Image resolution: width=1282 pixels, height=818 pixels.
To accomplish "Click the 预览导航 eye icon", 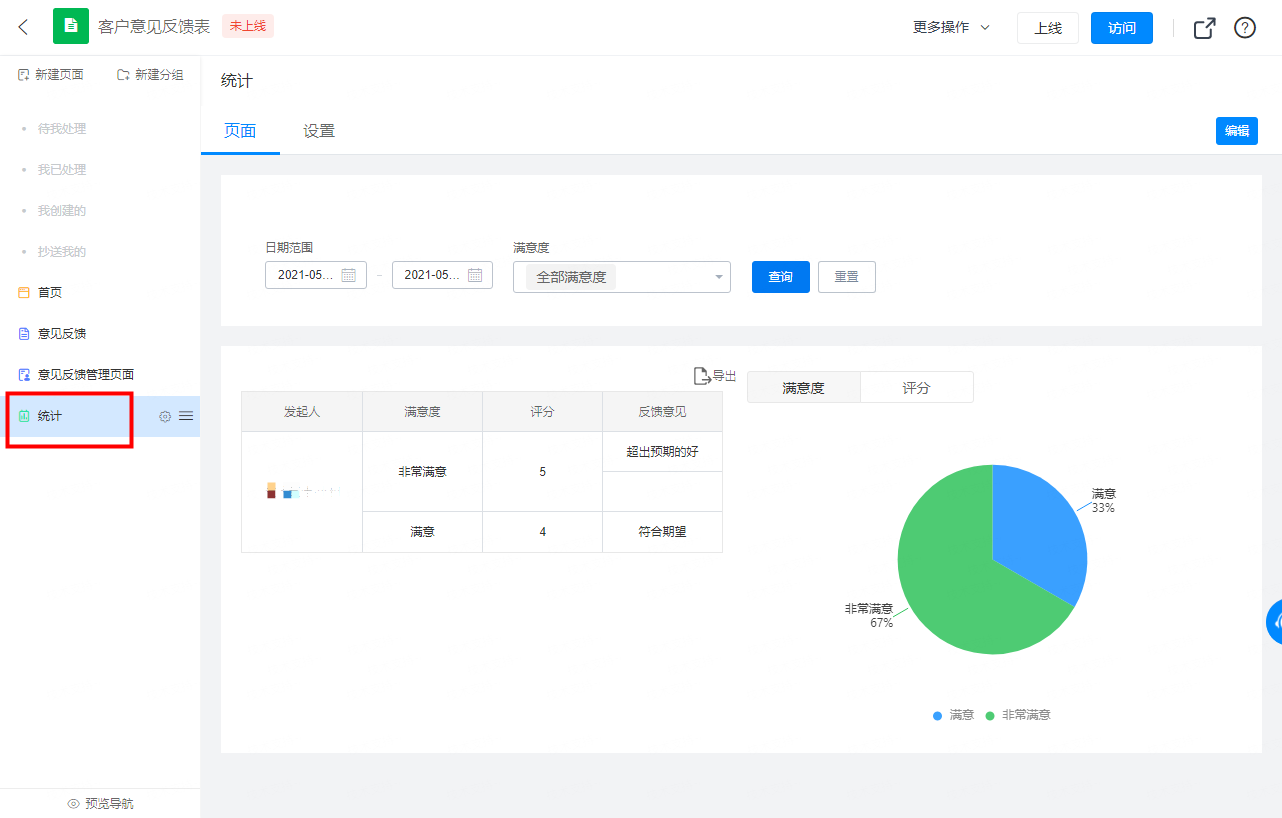I will point(73,804).
